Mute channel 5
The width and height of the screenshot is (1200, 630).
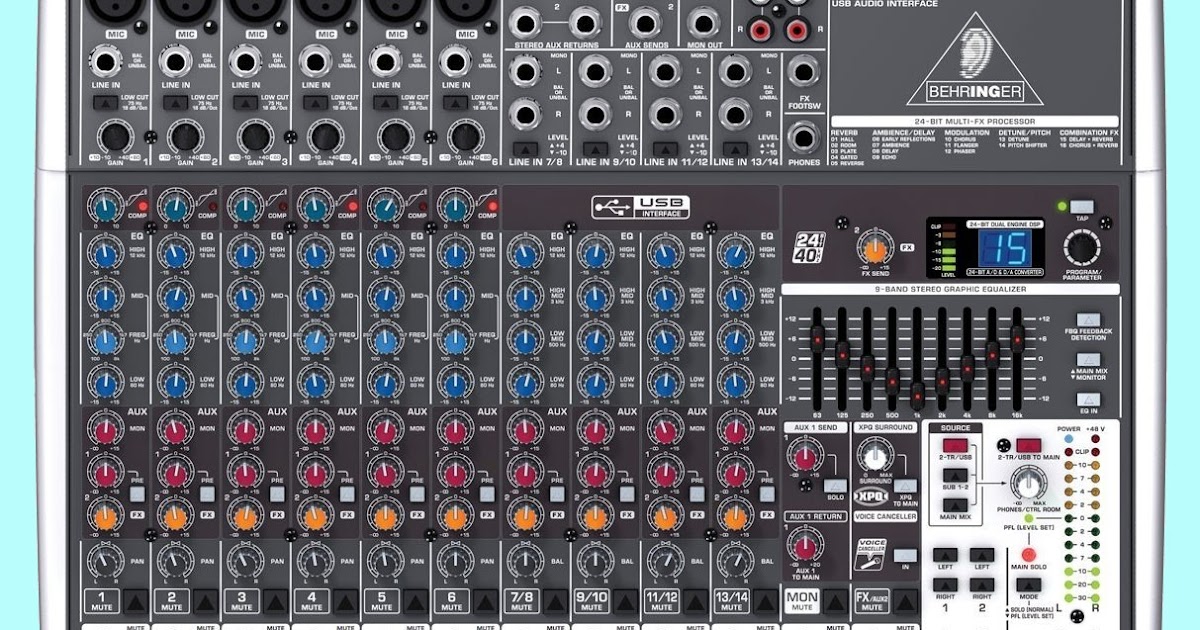417,601
